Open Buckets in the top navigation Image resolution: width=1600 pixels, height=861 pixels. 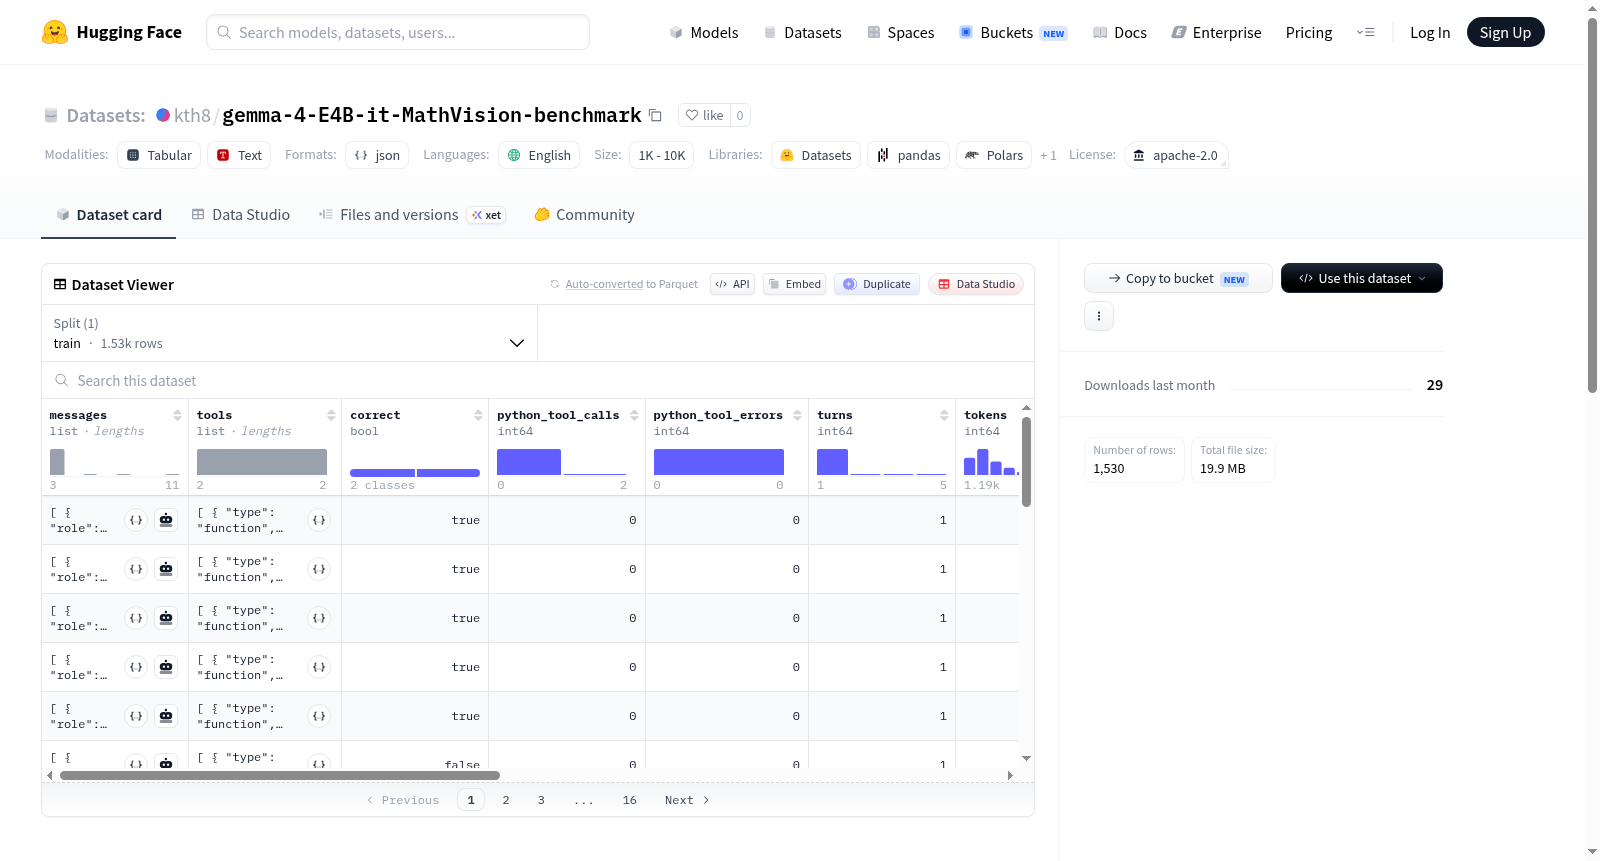(1013, 32)
